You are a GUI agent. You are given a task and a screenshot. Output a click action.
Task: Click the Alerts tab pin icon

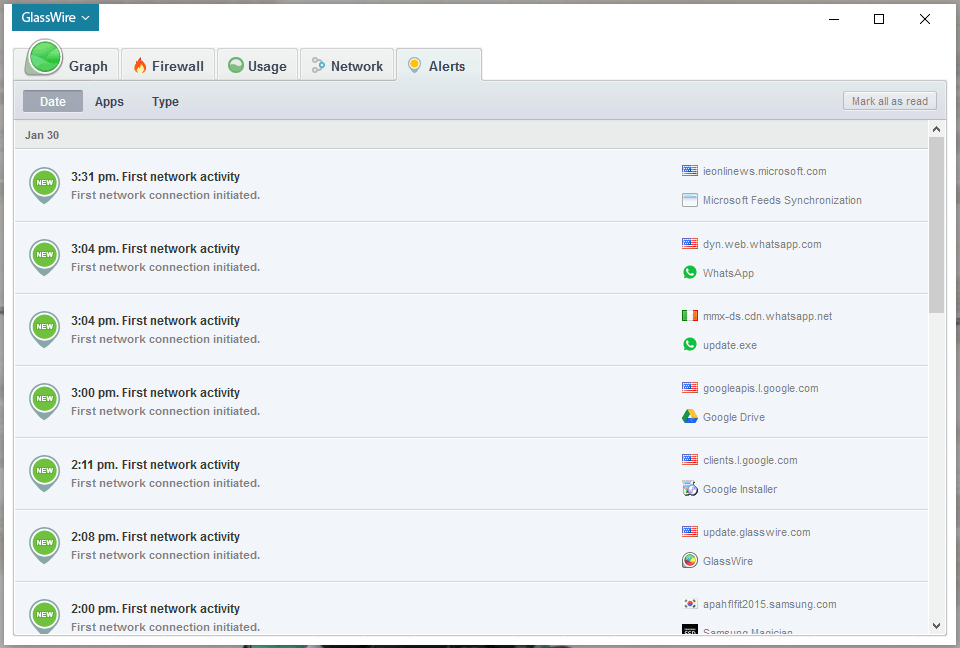414,66
